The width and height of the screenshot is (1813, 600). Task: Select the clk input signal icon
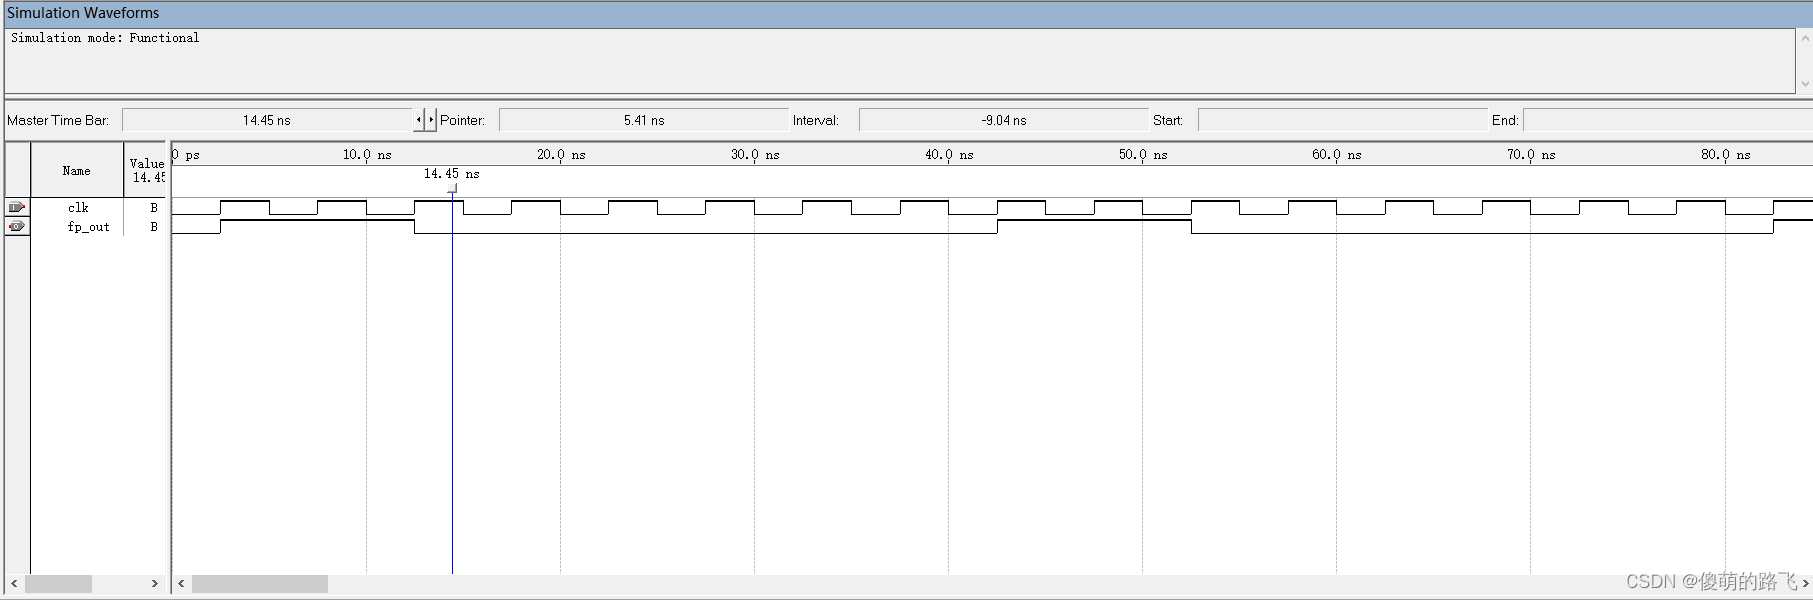pyautogui.click(x=17, y=207)
